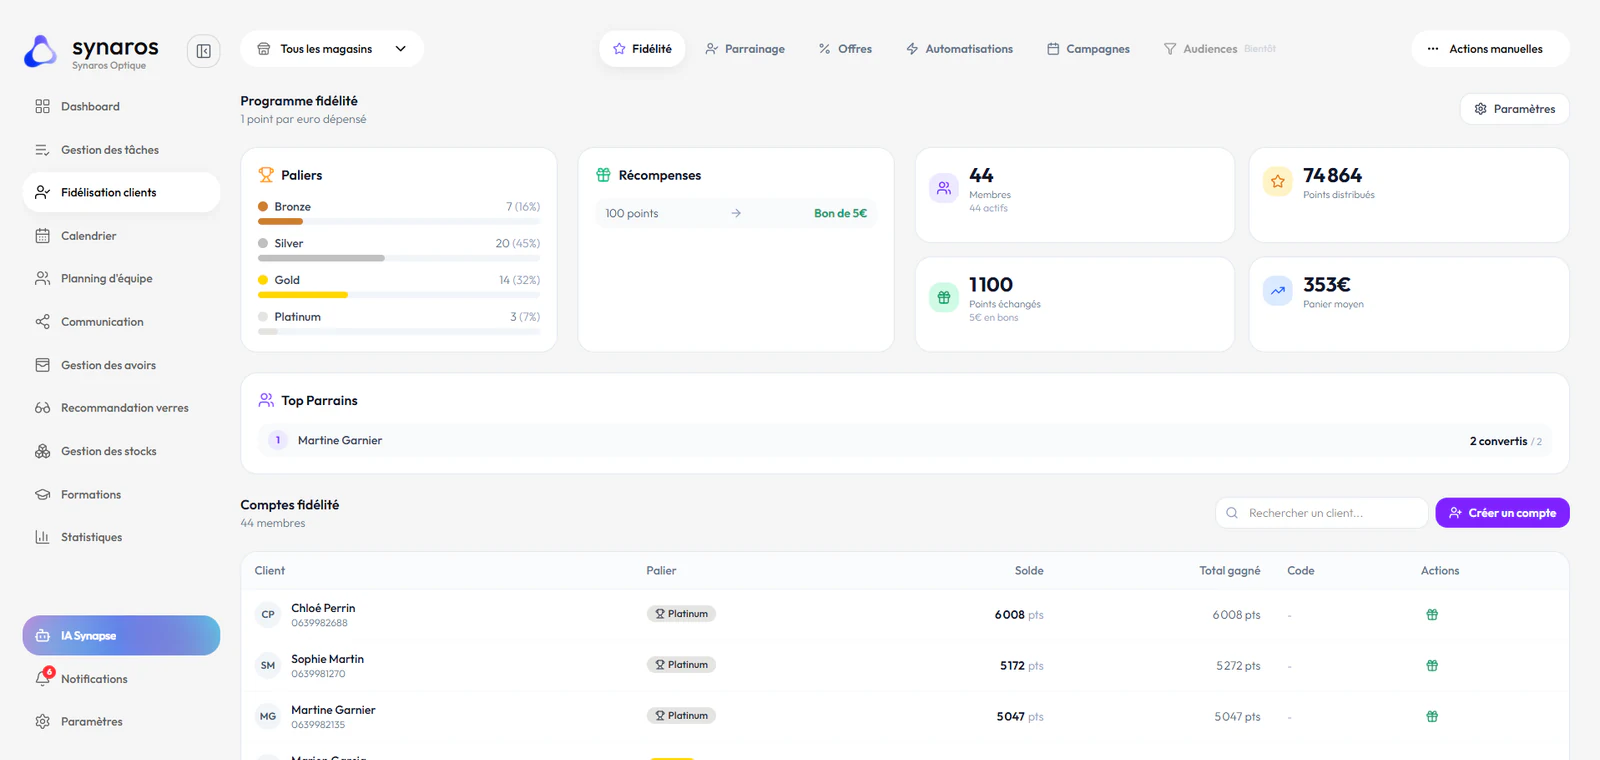Switch to the Parrainage tab

coord(745,49)
